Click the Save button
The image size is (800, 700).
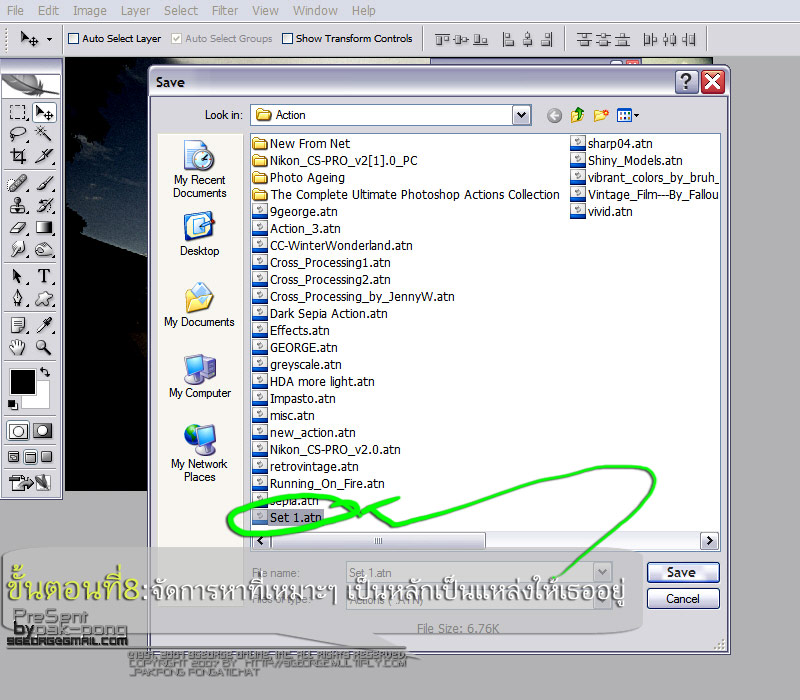click(683, 572)
